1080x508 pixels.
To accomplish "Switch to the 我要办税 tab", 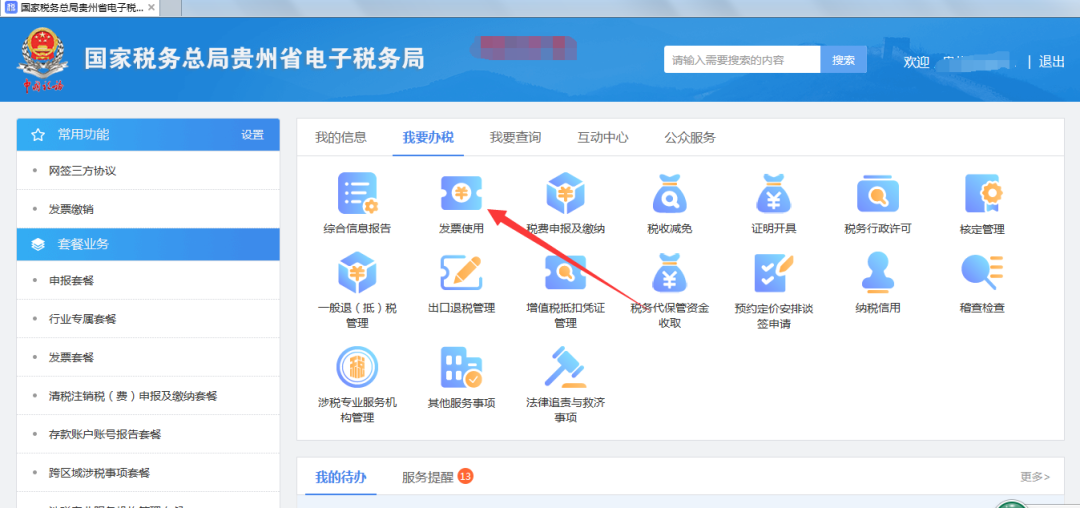I will point(428,137).
